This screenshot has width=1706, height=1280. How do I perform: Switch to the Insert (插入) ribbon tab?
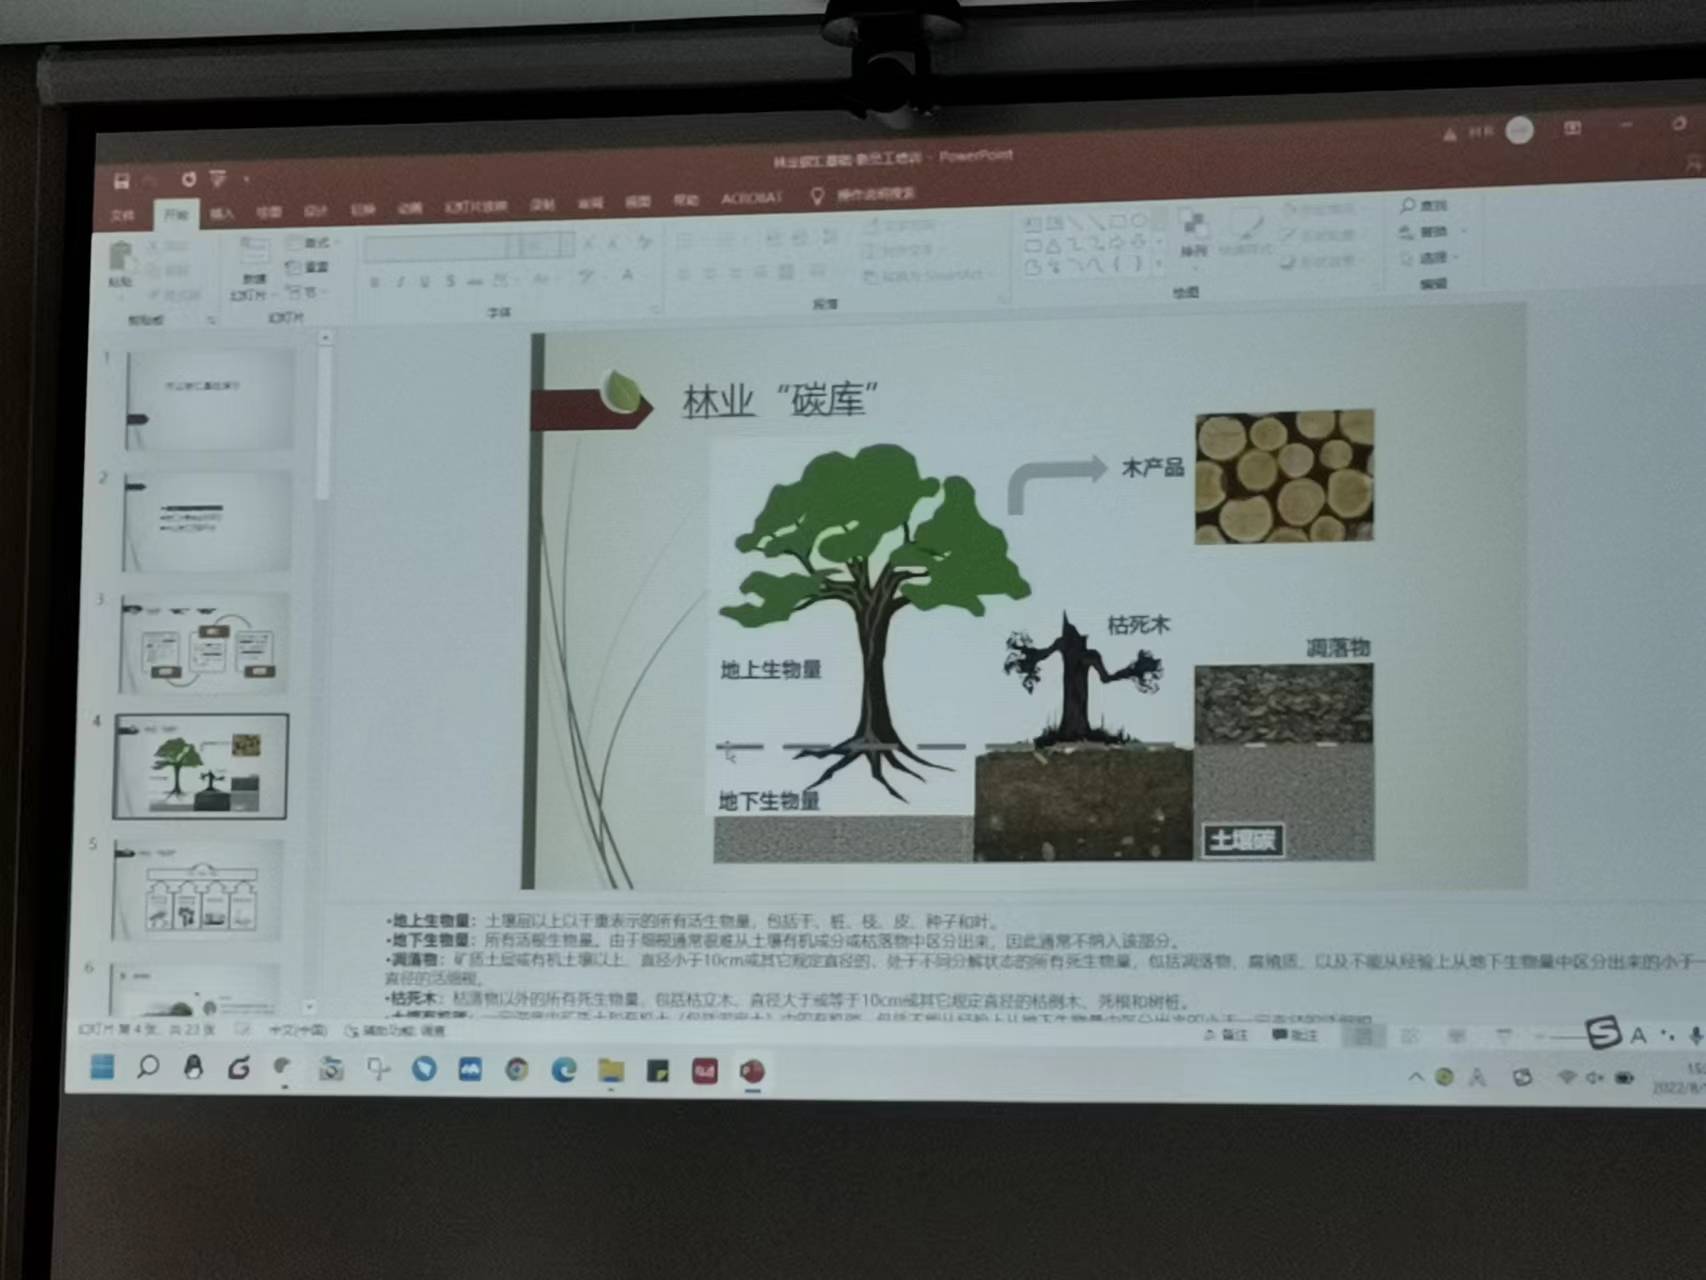point(222,213)
